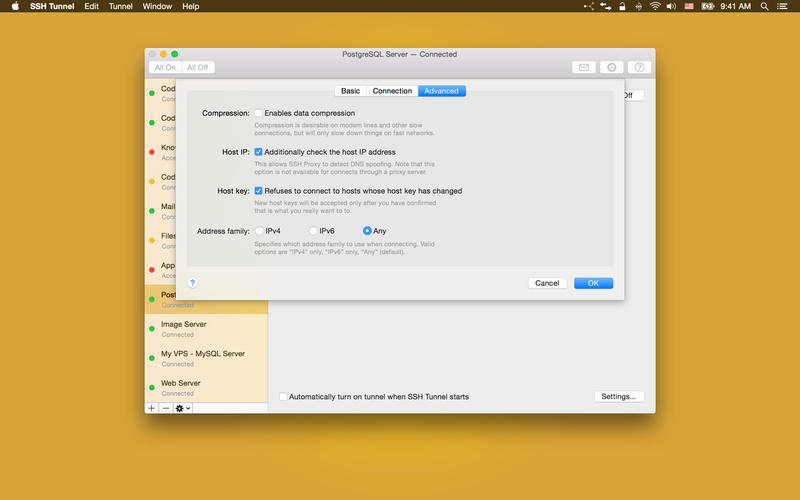
Task: Enable the data compression checkbox
Action: pyautogui.click(x=259, y=113)
